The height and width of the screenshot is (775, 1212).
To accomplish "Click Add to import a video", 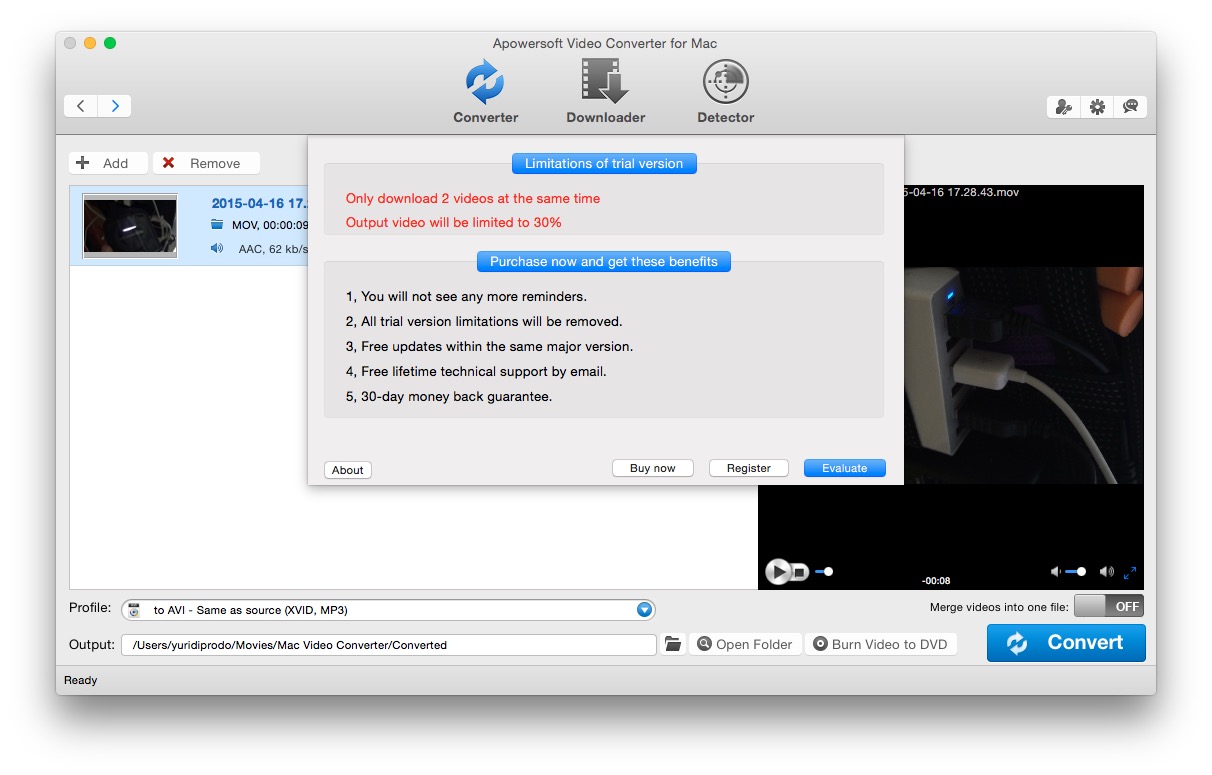I will click(108, 163).
